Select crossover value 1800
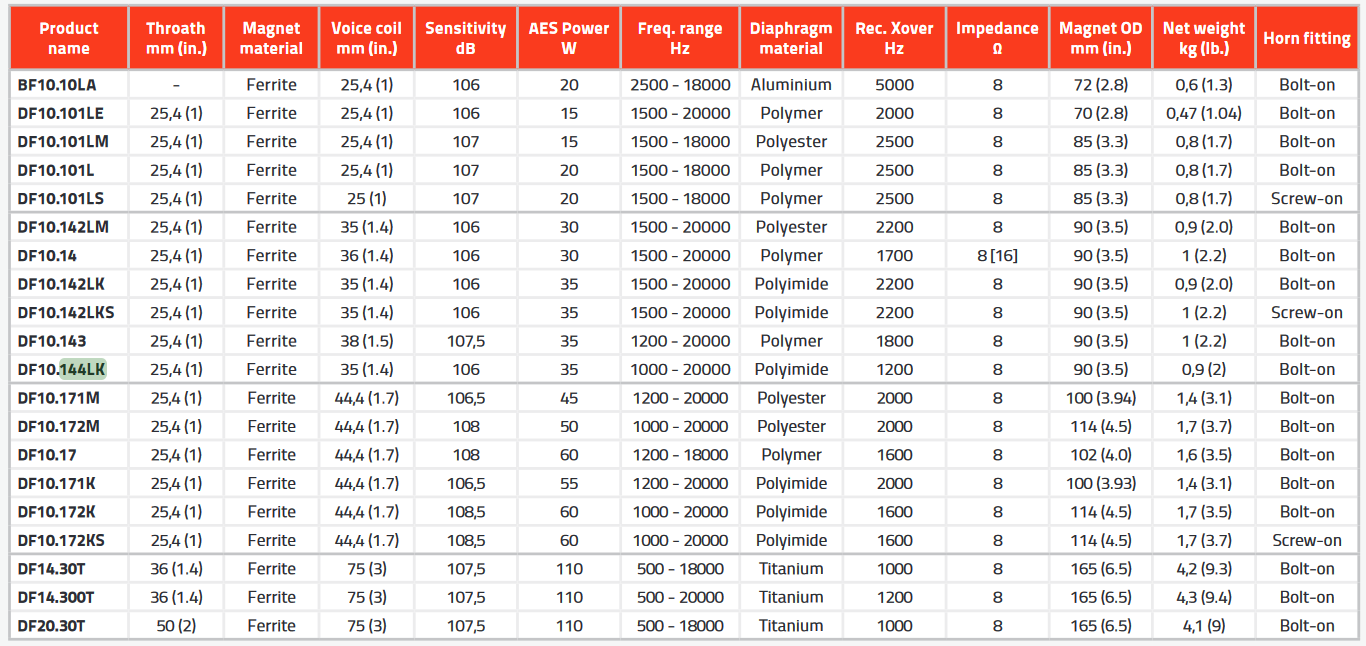The height and width of the screenshot is (646, 1366). [x=894, y=341]
